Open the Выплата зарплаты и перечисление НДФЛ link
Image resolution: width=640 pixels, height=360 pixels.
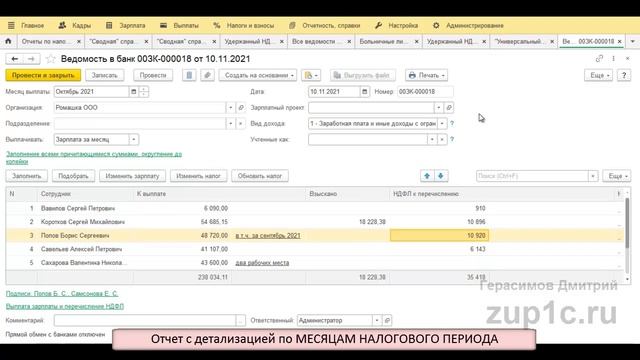point(65,306)
